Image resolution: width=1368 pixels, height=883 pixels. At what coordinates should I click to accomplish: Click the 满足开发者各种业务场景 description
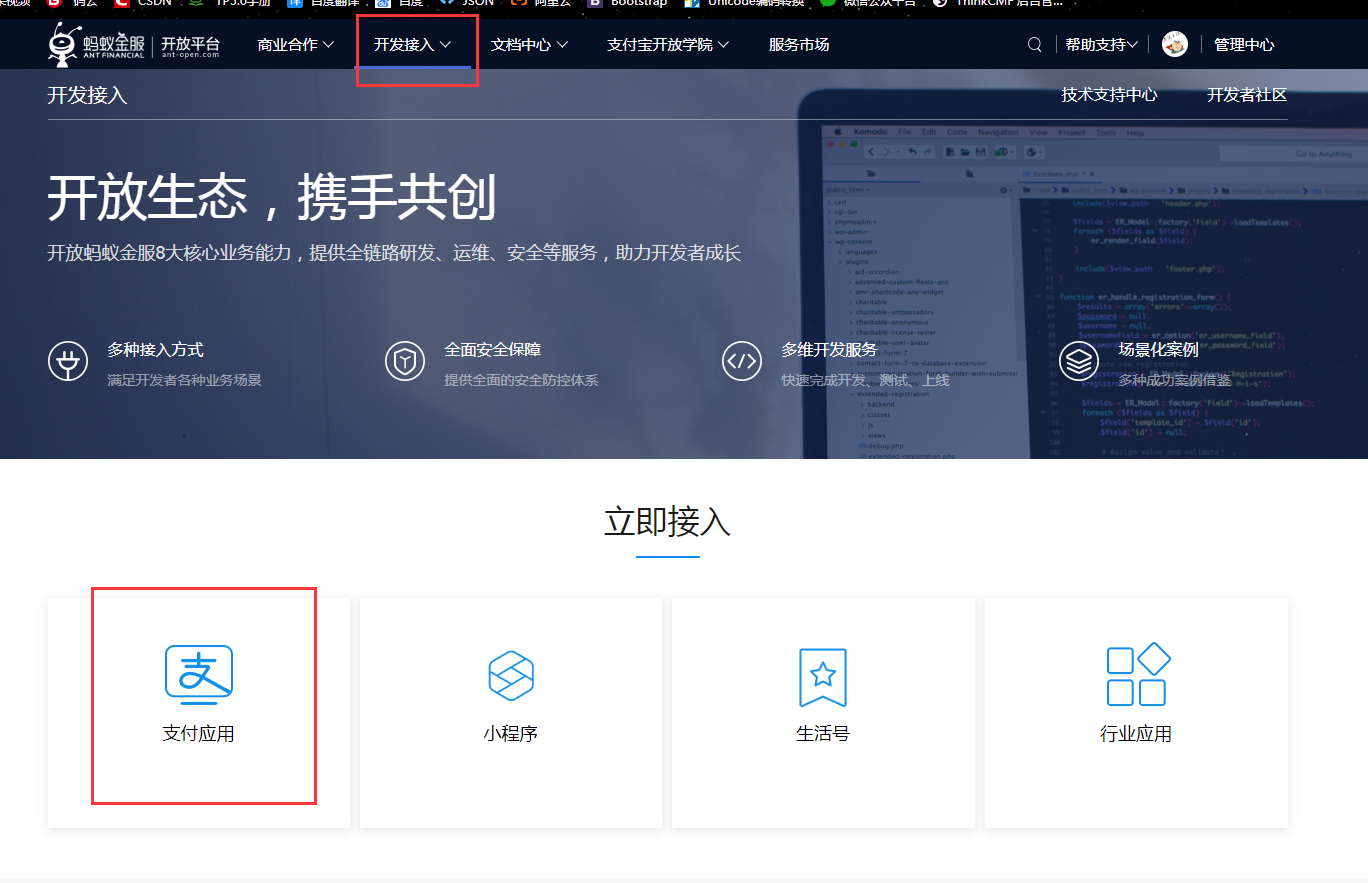(184, 380)
